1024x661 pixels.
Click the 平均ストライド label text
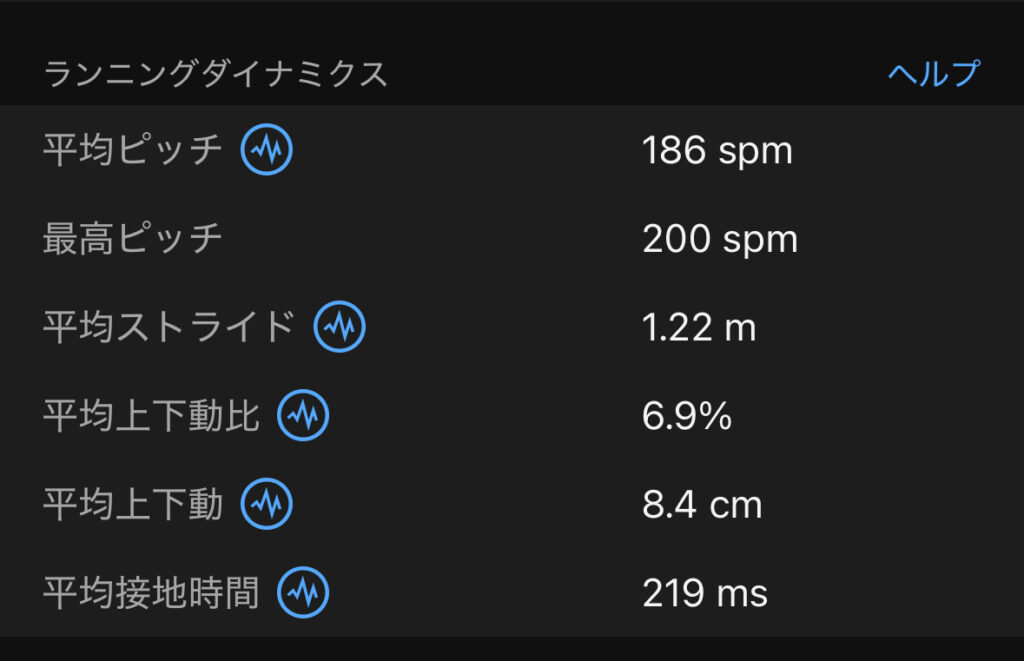click(168, 327)
